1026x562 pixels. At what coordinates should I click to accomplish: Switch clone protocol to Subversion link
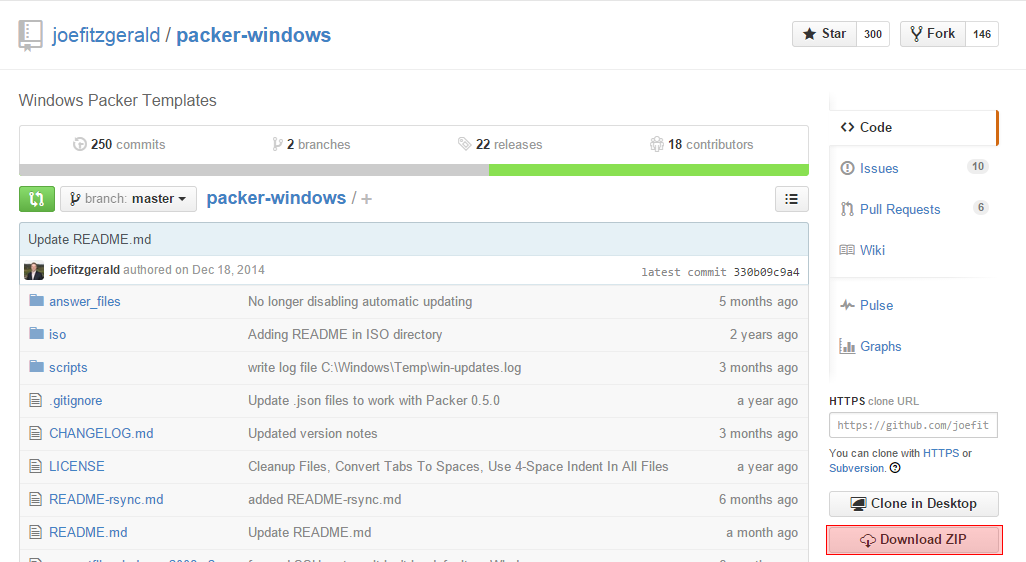(x=857, y=468)
